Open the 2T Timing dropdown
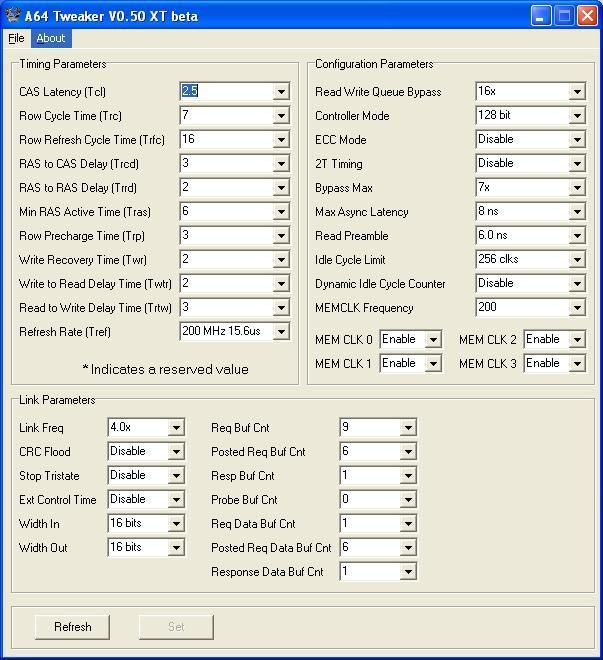This screenshot has width=603, height=660. pos(577,164)
